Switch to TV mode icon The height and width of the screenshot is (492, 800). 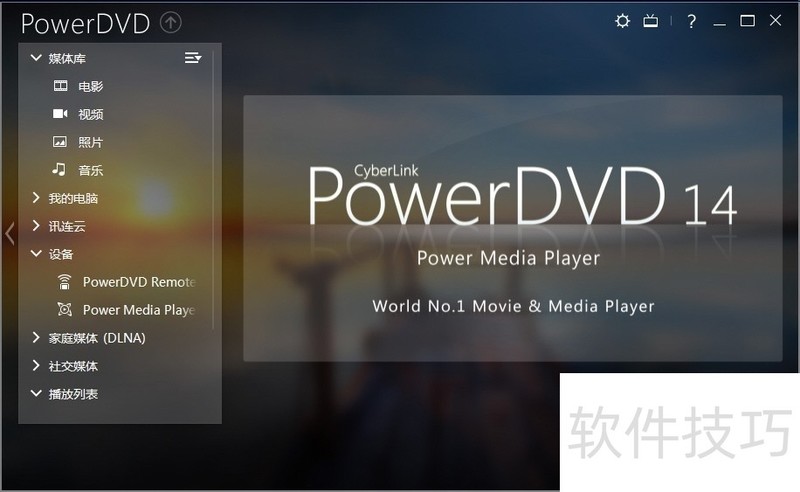(651, 21)
